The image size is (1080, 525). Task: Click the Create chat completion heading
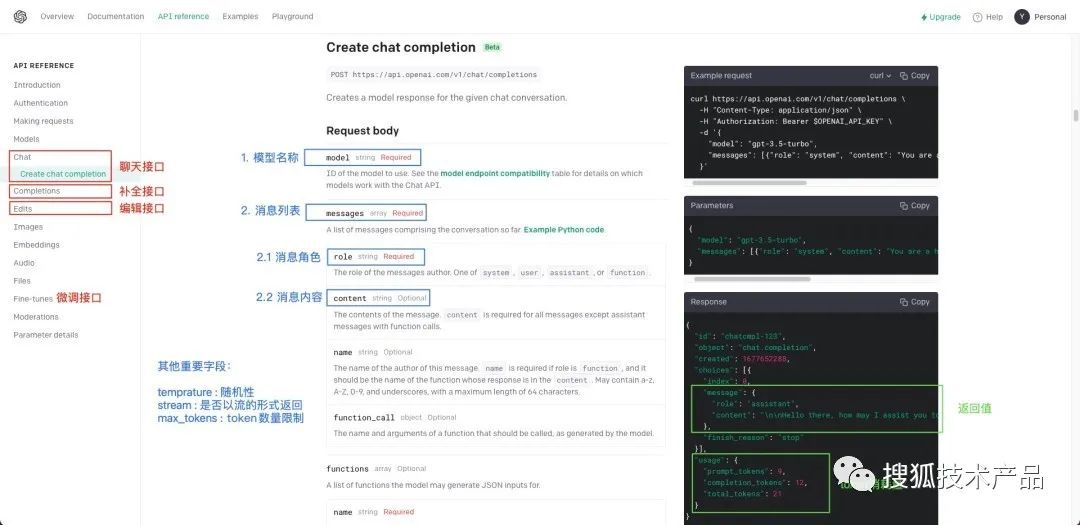pyautogui.click(x=401, y=48)
